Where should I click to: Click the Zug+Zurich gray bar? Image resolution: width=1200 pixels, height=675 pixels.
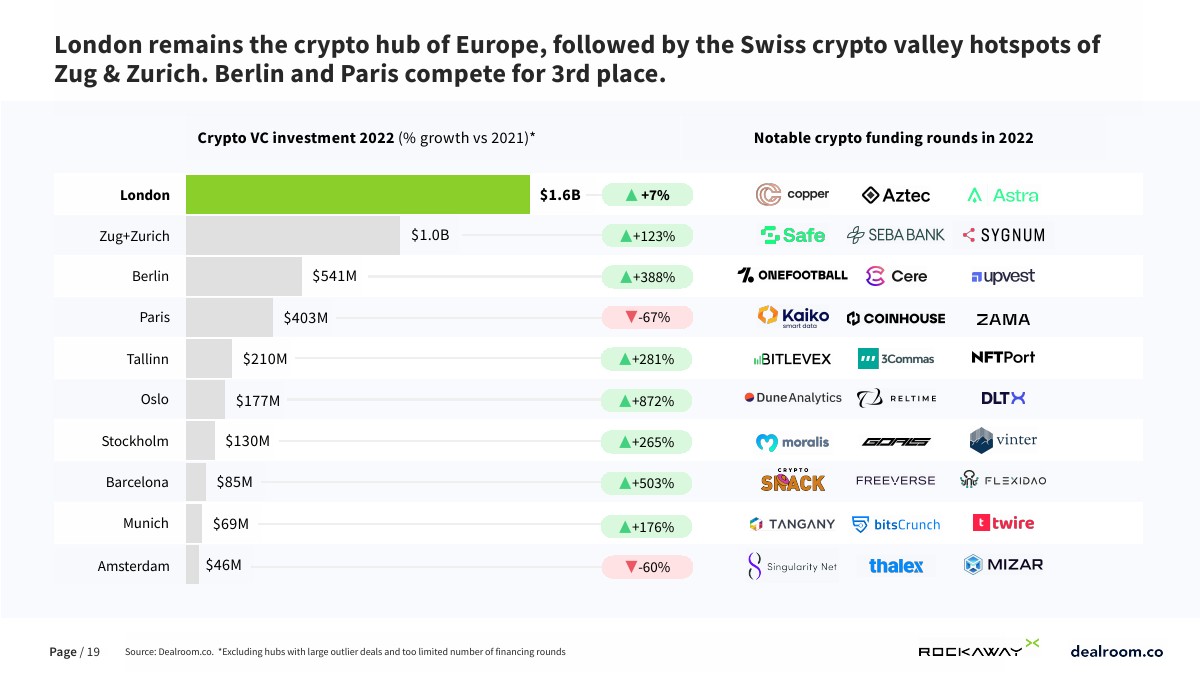tap(292, 236)
